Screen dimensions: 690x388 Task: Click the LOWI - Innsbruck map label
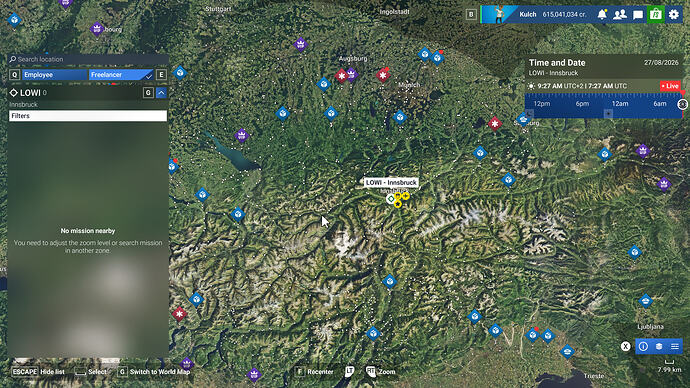pos(391,183)
